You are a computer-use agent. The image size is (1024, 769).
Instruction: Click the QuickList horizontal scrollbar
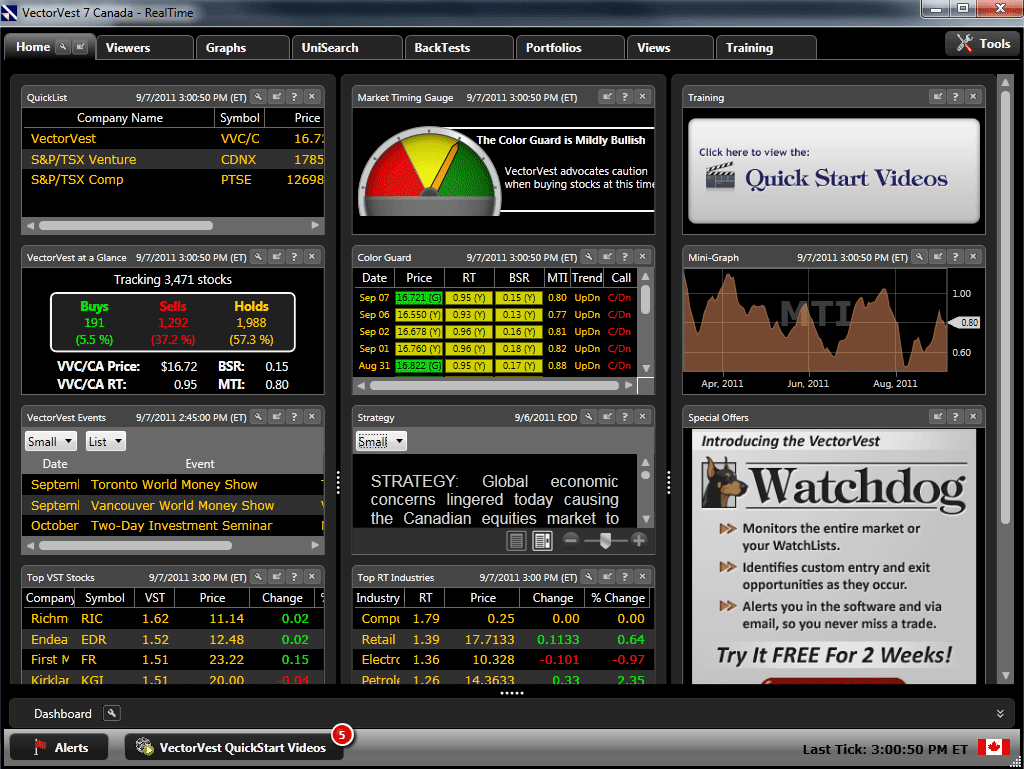[x=125, y=225]
